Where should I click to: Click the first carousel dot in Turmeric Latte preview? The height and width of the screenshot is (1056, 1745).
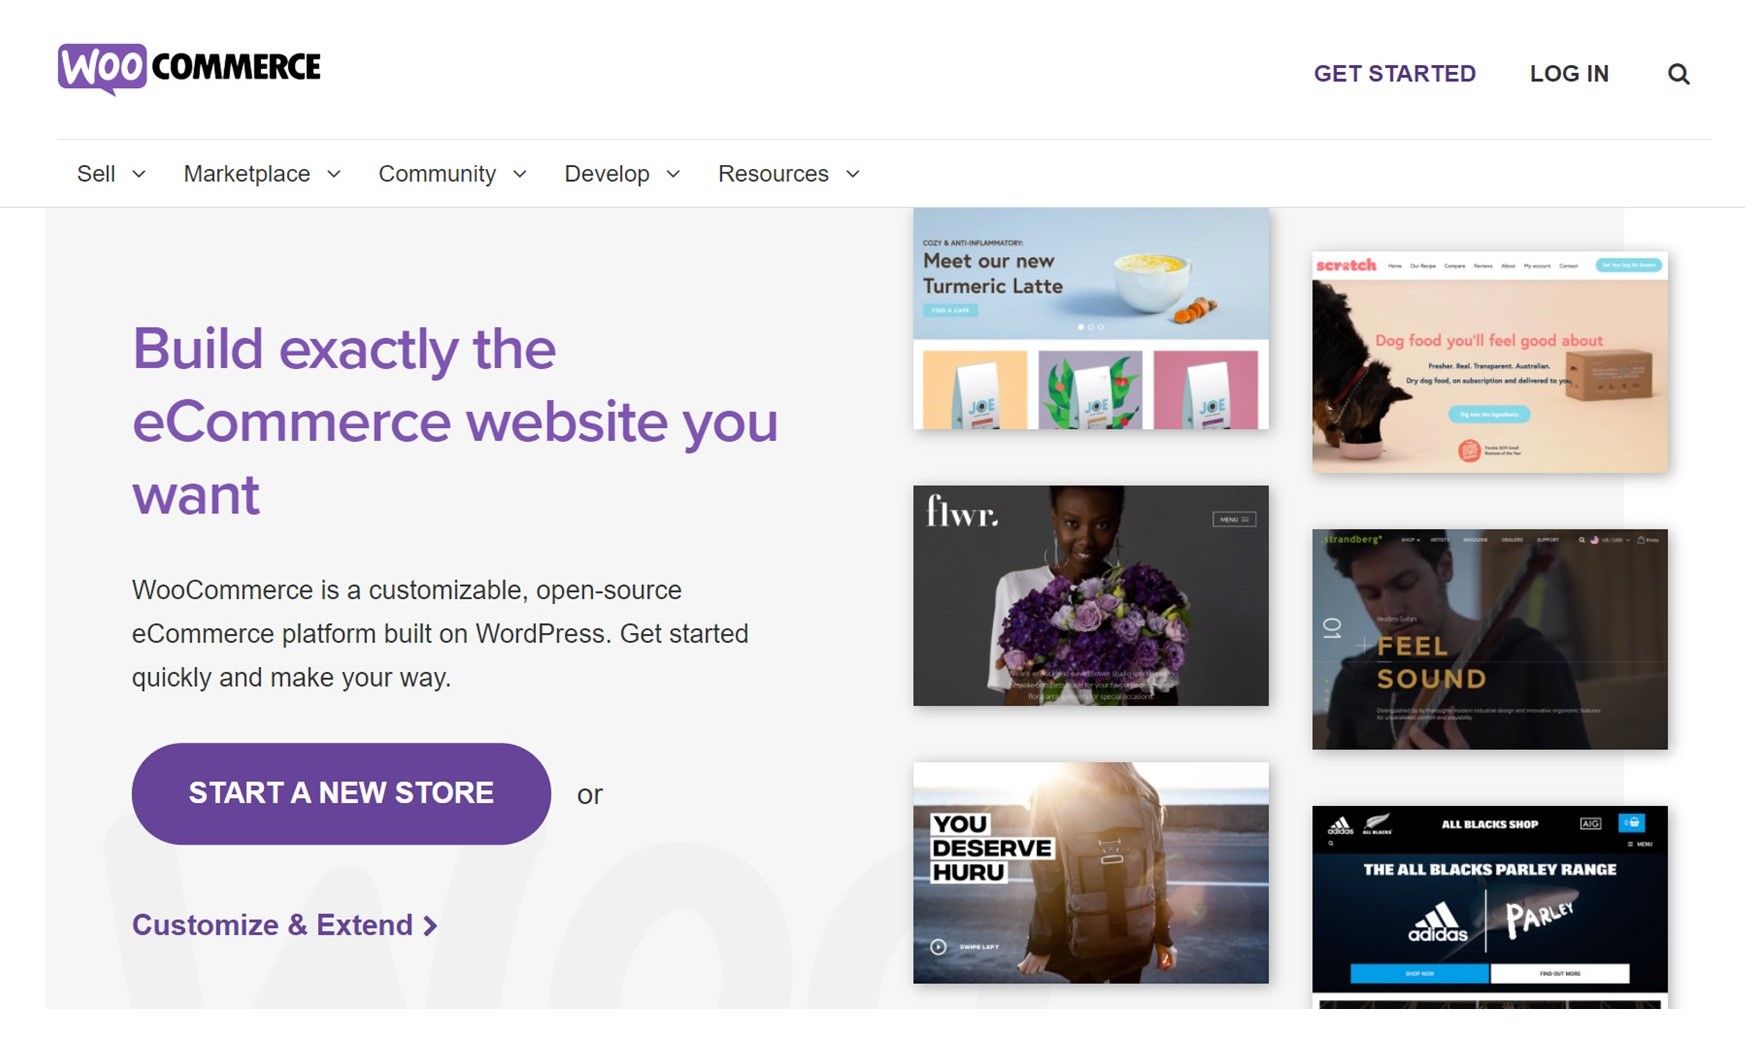(1080, 327)
